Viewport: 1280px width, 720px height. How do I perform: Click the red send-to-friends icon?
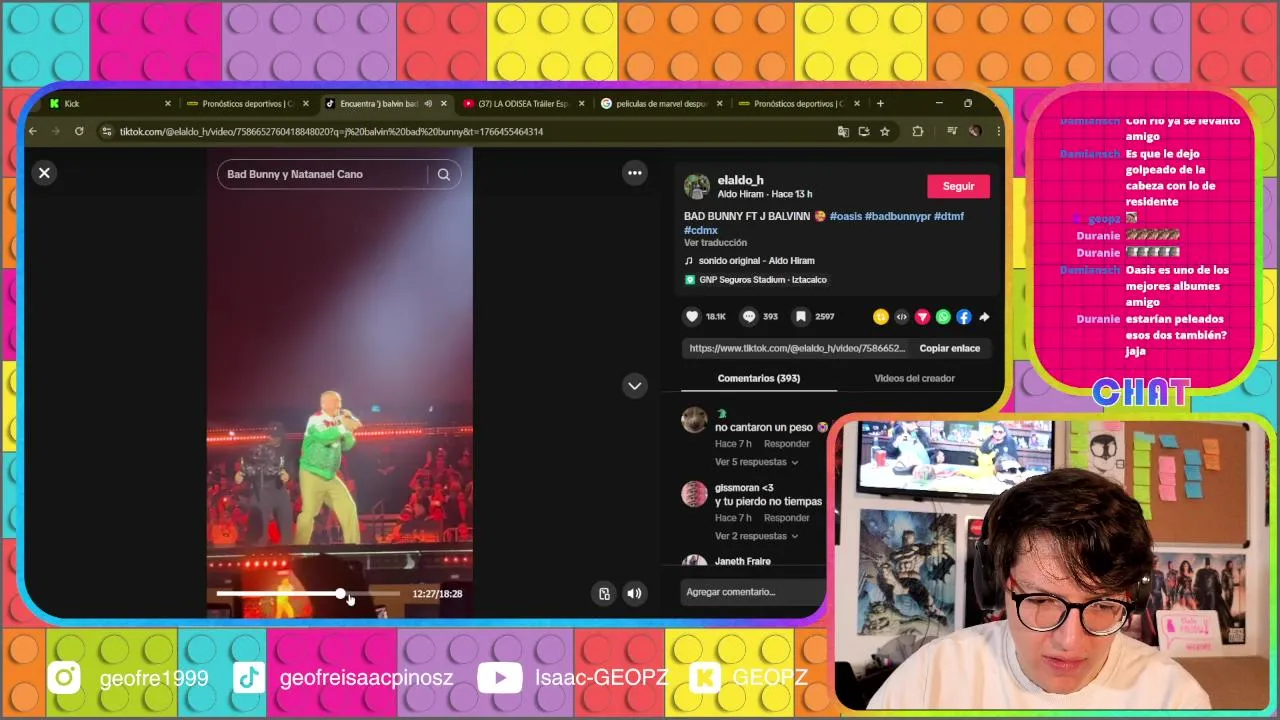[922, 317]
